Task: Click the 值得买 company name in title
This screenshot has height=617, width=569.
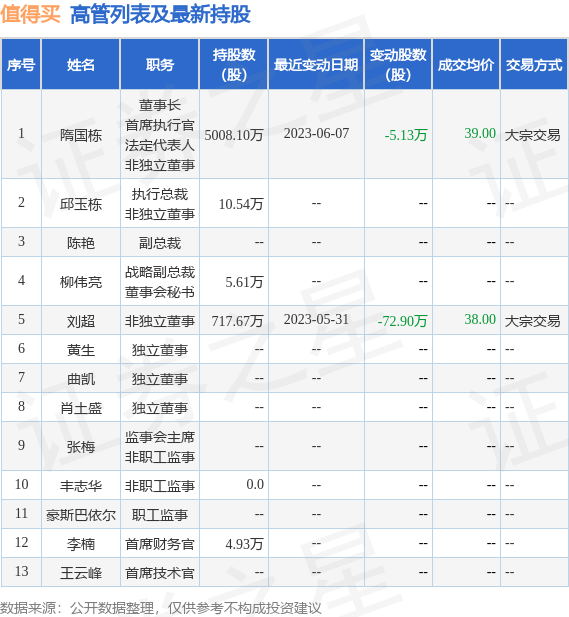Action: click(x=30, y=15)
